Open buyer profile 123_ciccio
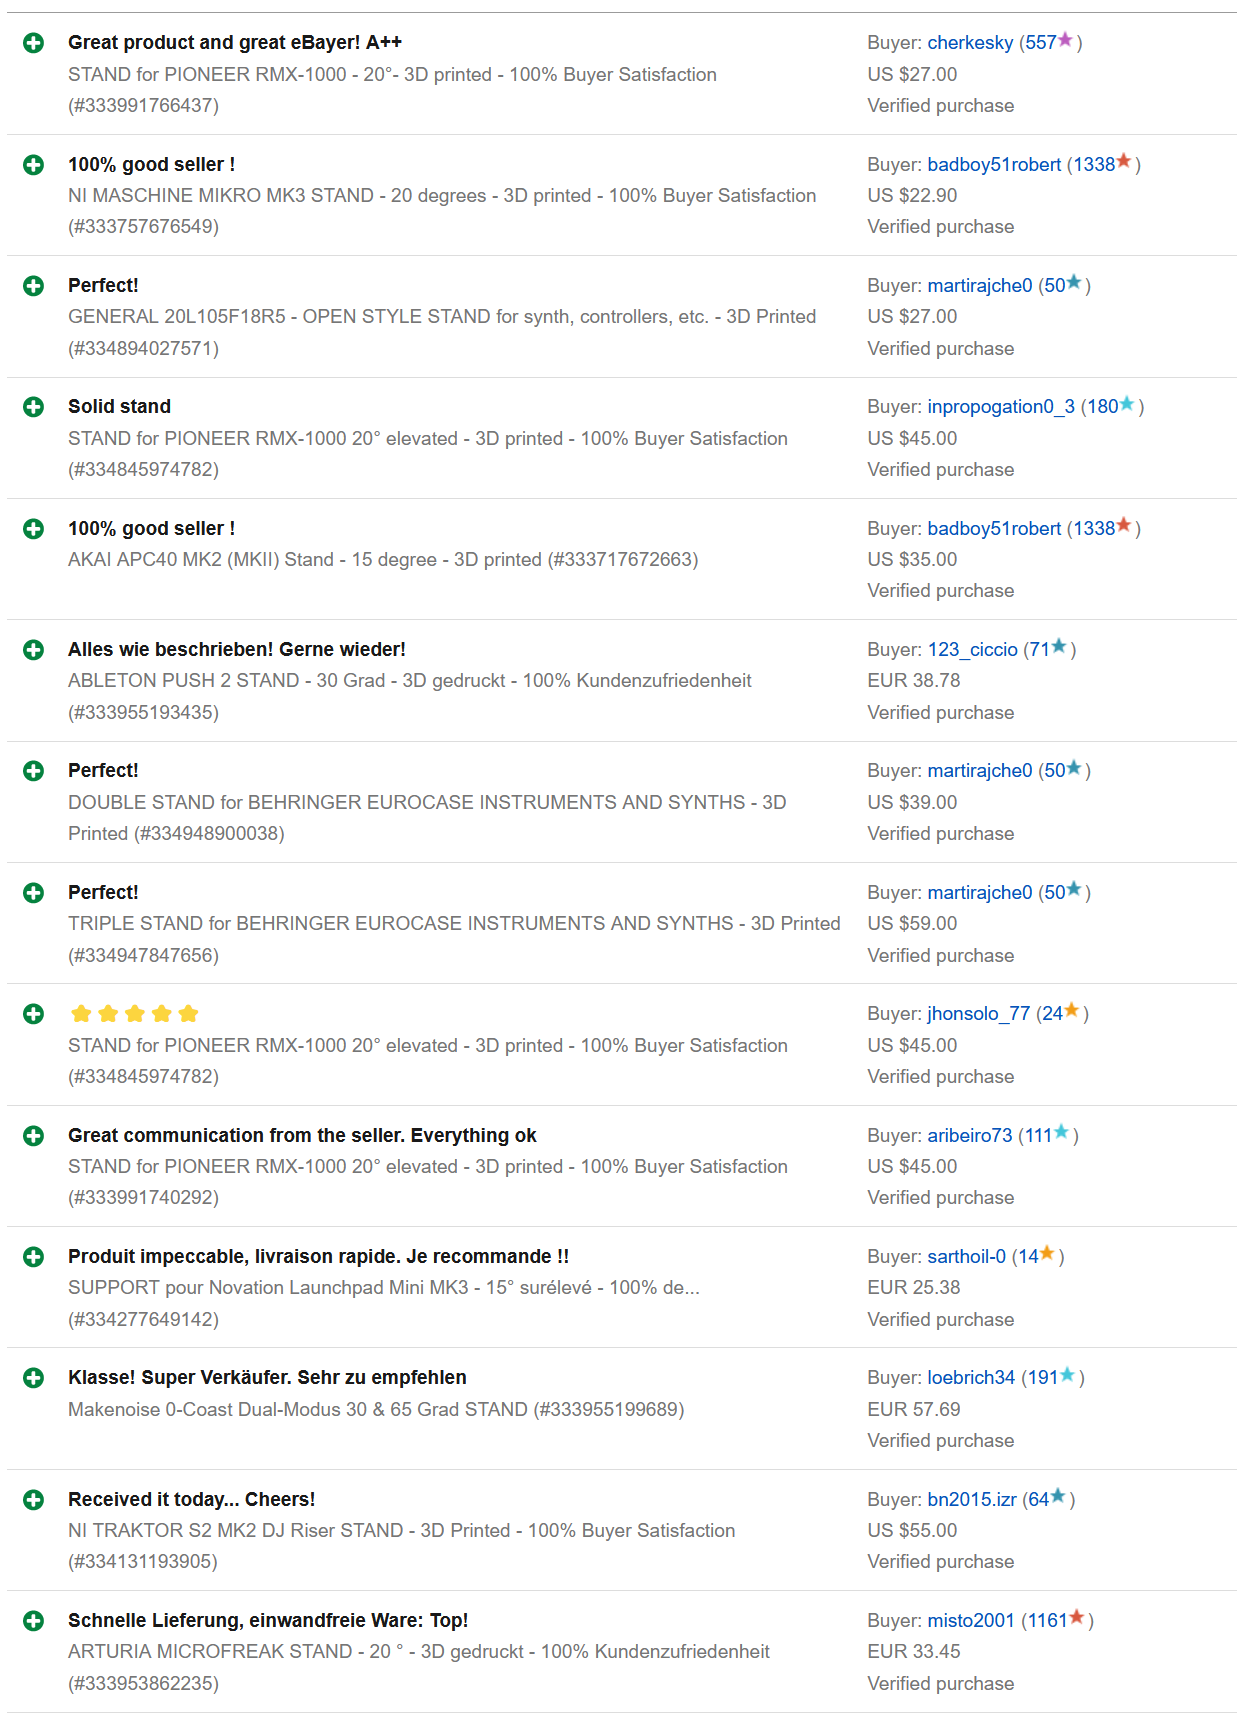 pos(973,650)
